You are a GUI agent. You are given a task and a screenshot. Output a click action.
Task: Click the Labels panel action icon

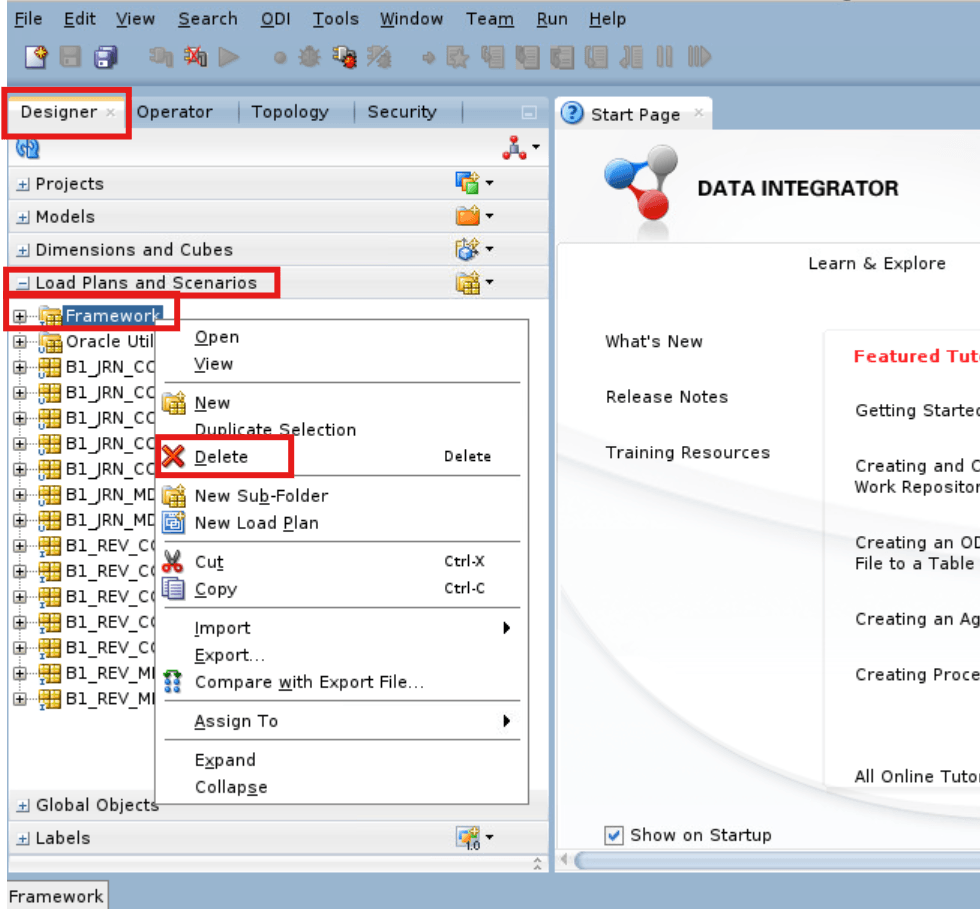pos(468,838)
